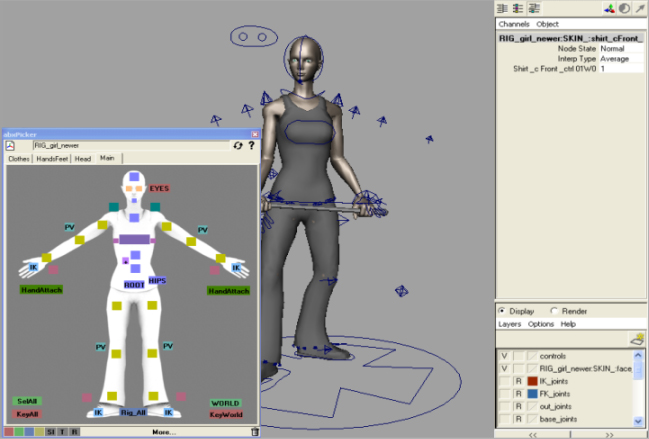The width and height of the screenshot is (649, 439).
Task: Open abxPicker help question mark
Action: click(251, 145)
